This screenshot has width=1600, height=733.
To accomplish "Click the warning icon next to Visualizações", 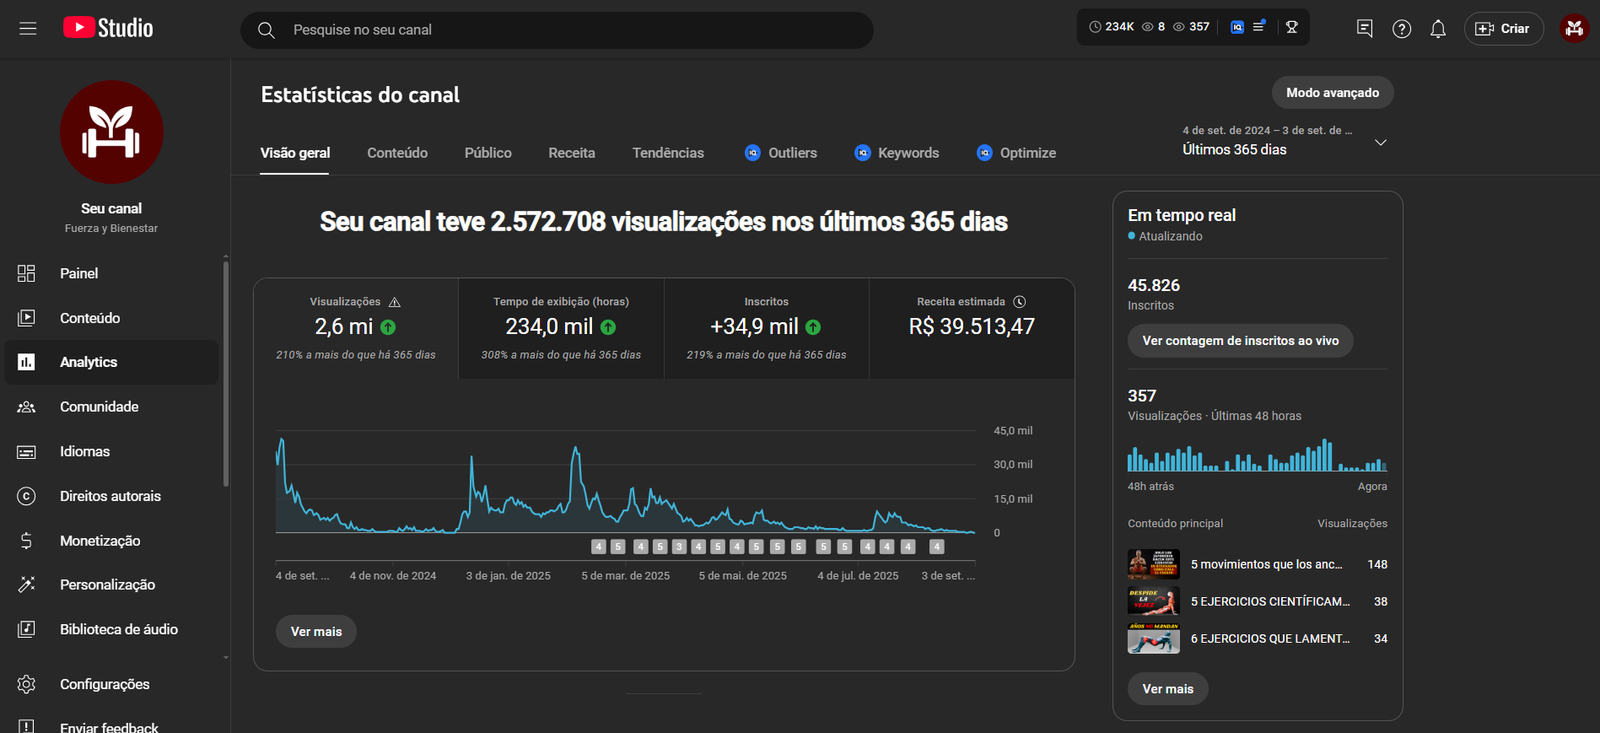I will tap(395, 302).
